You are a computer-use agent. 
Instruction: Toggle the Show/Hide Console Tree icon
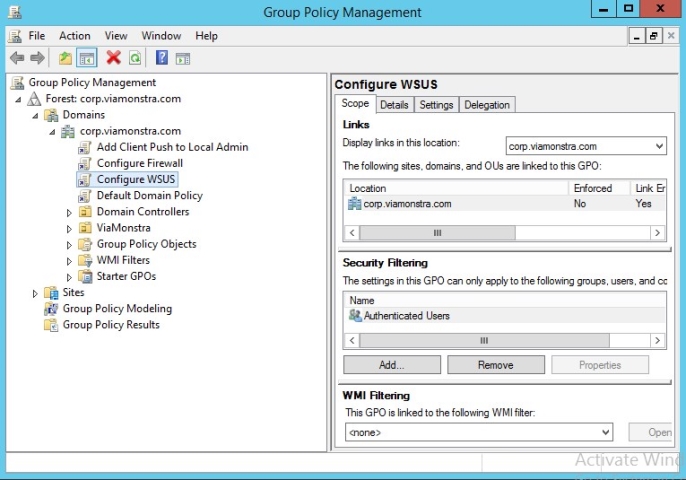tap(87, 58)
